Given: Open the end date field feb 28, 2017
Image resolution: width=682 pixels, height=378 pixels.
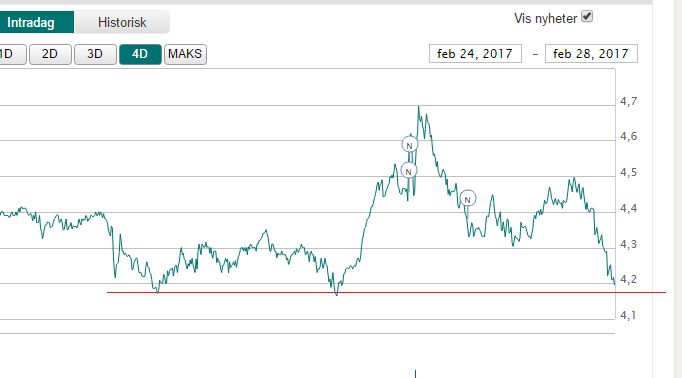Looking at the screenshot, I should [x=591, y=54].
